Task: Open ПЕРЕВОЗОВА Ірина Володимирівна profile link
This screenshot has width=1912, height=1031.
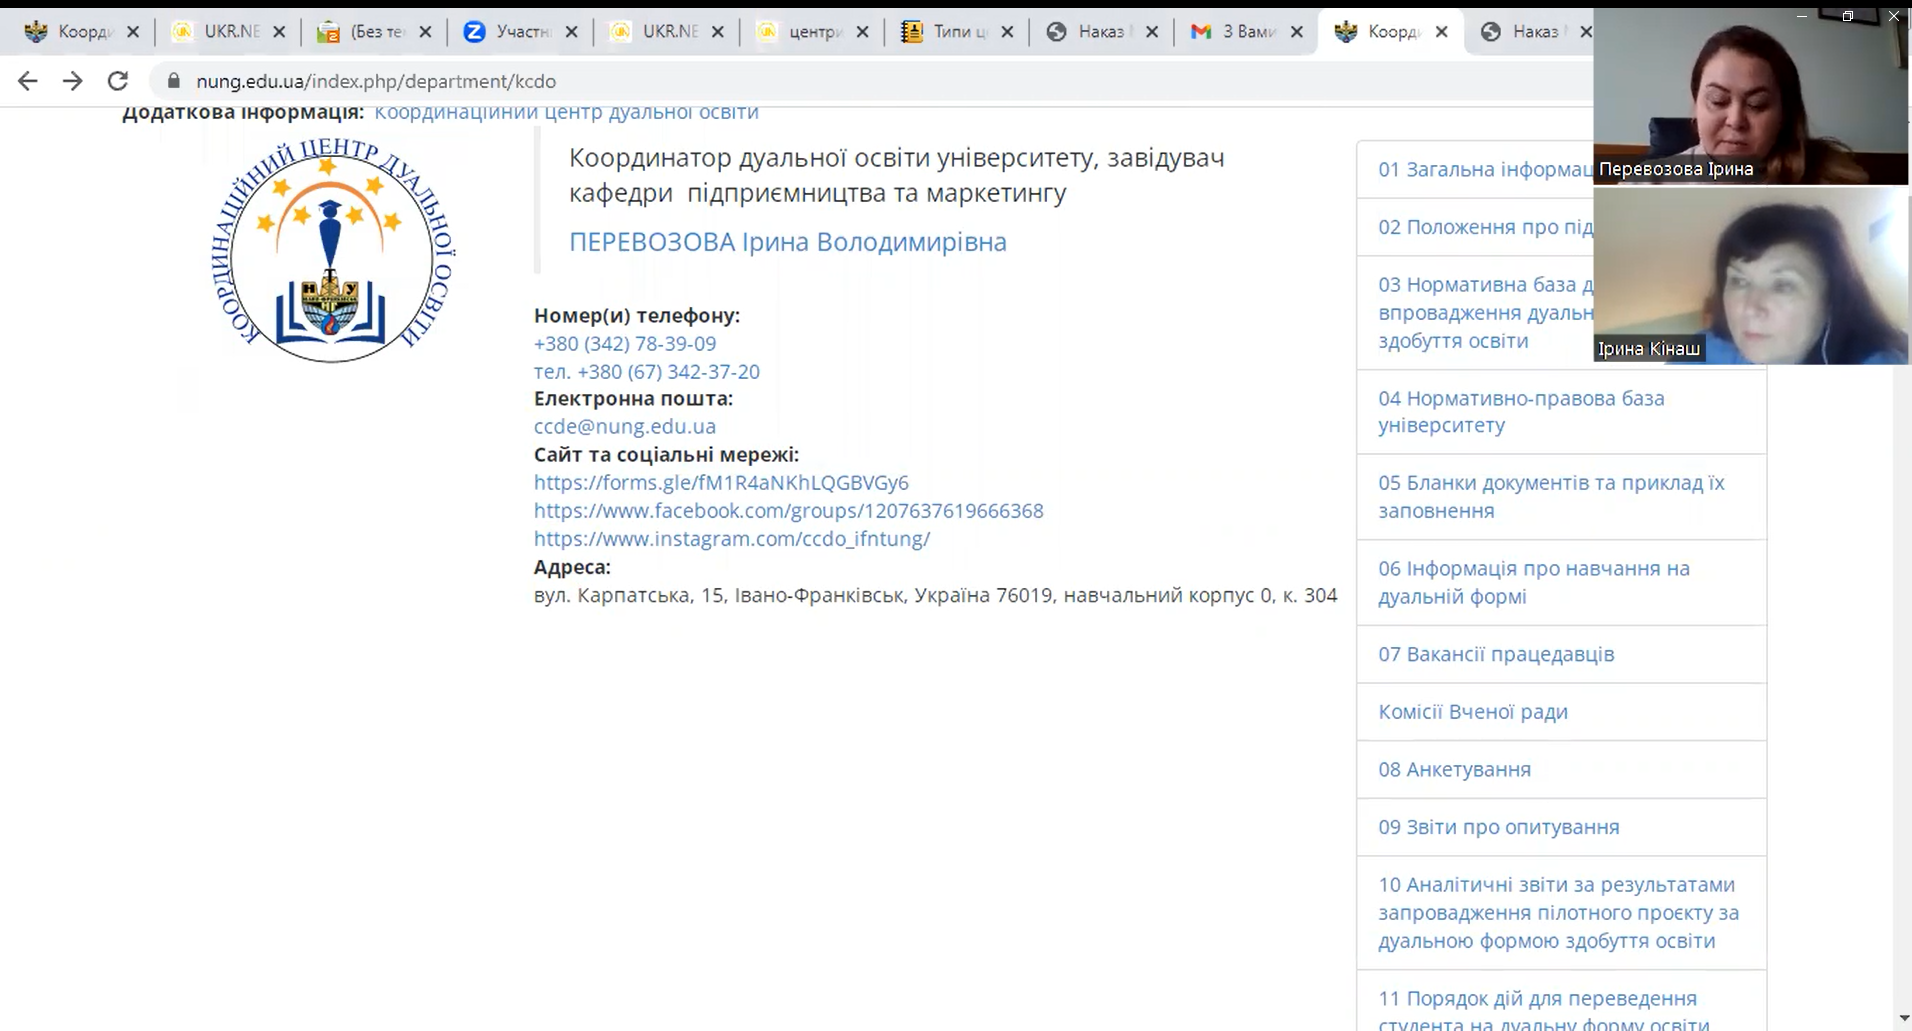Action: 787,242
